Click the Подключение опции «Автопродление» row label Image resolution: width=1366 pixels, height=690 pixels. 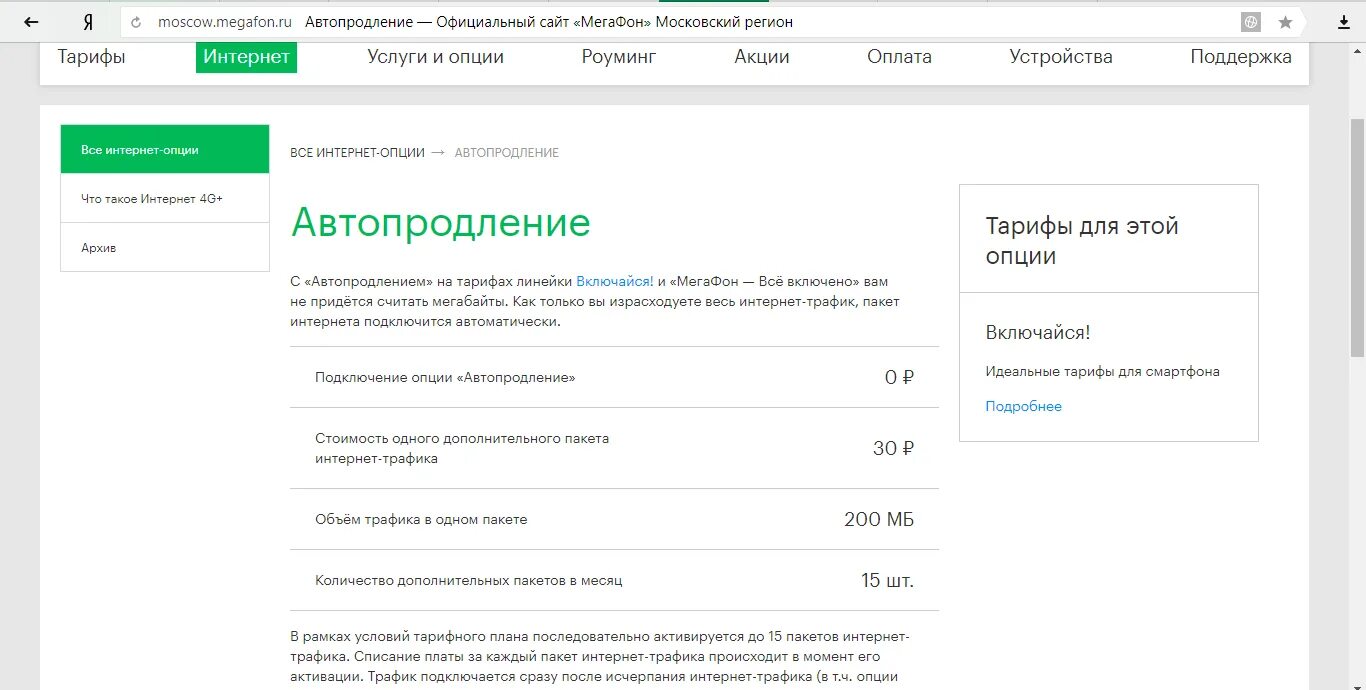point(445,378)
